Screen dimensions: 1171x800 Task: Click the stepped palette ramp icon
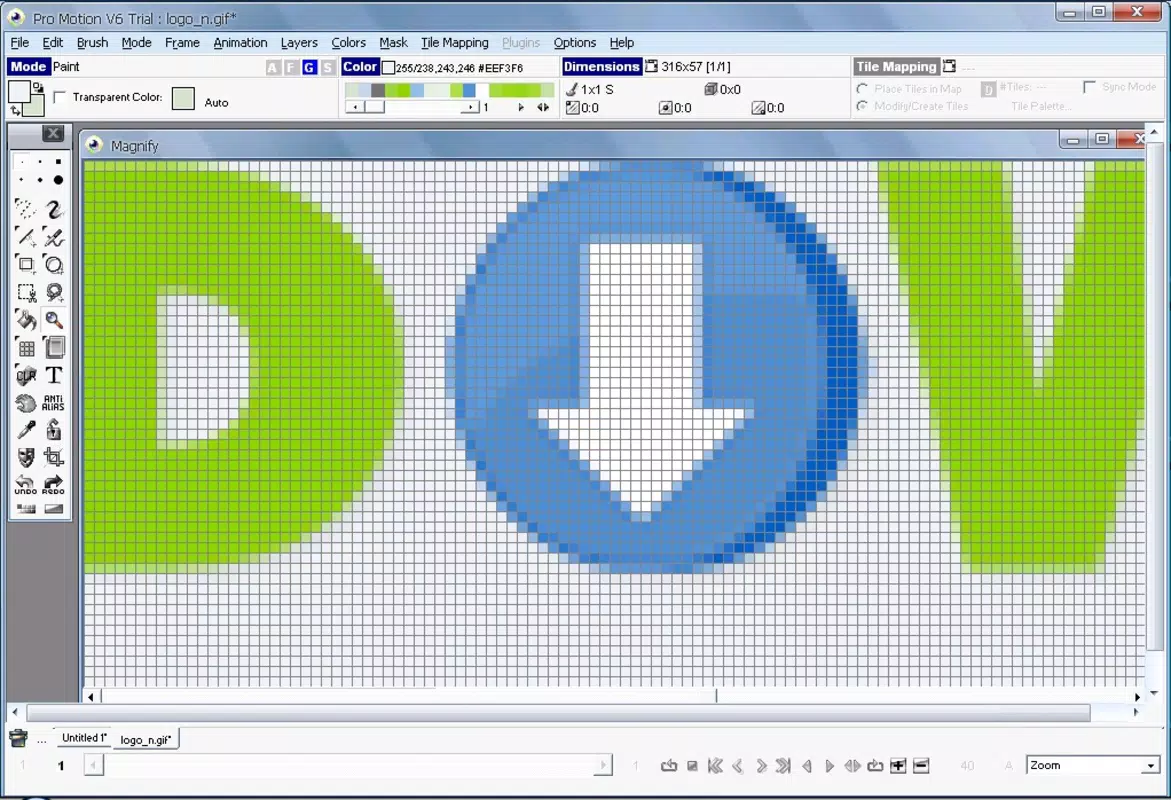(25, 509)
